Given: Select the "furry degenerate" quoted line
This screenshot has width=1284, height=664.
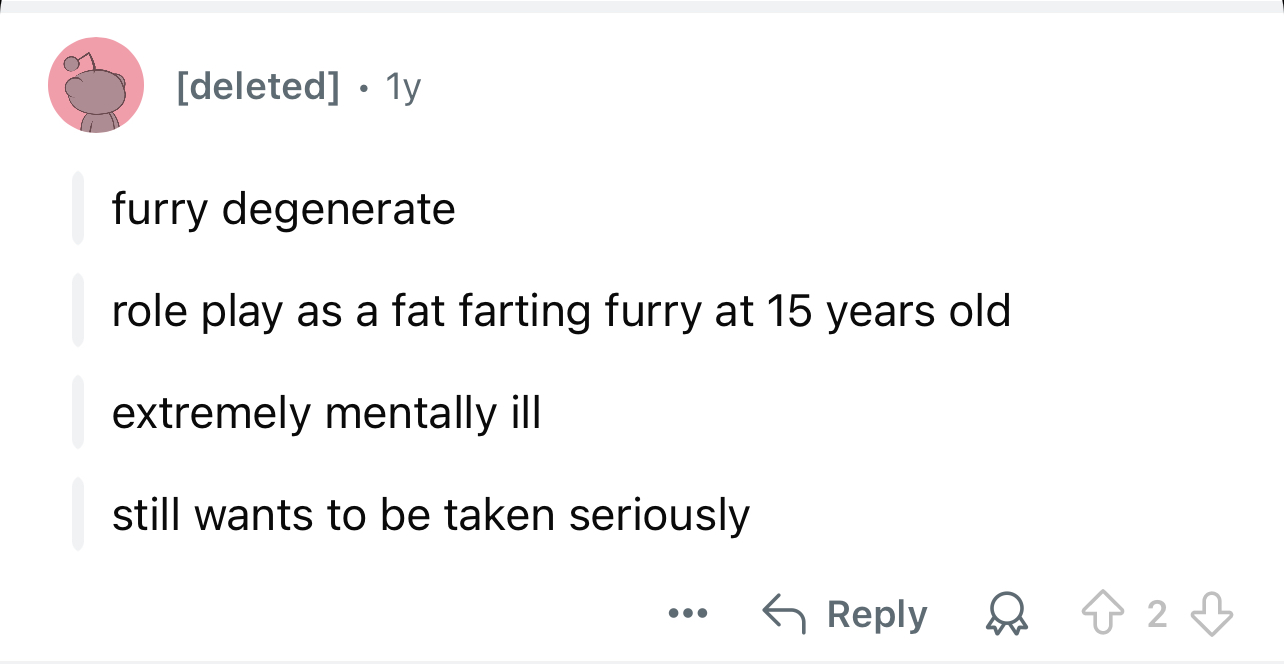Looking at the screenshot, I should click(x=283, y=209).
